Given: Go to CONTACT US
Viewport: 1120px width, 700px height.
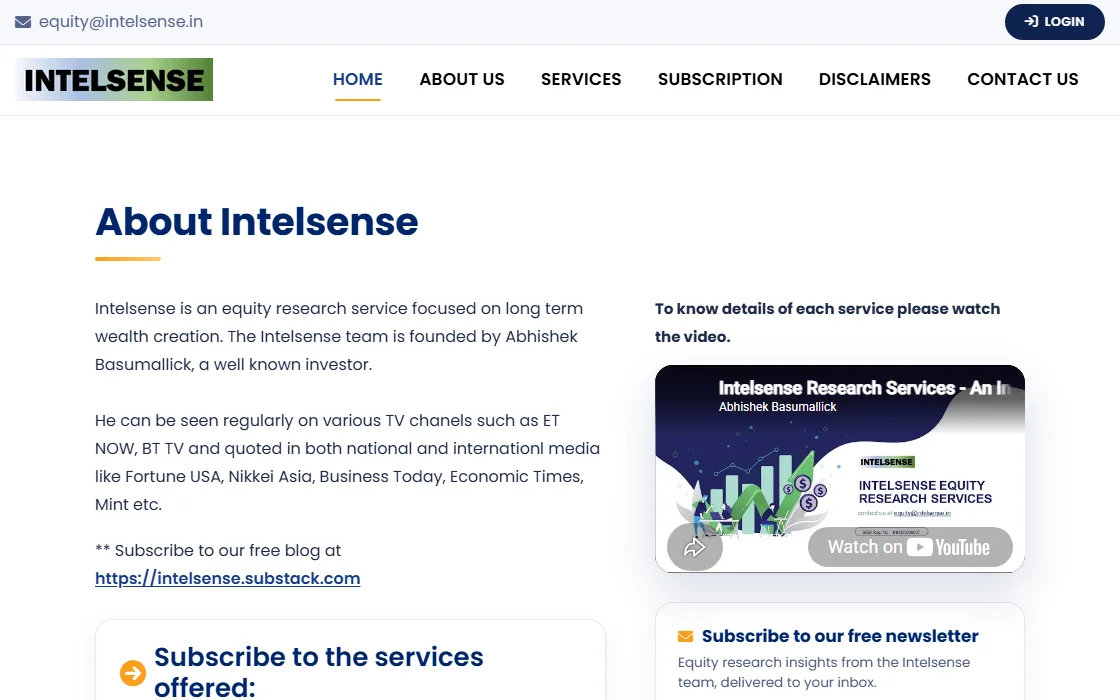Looking at the screenshot, I should 1023,79.
